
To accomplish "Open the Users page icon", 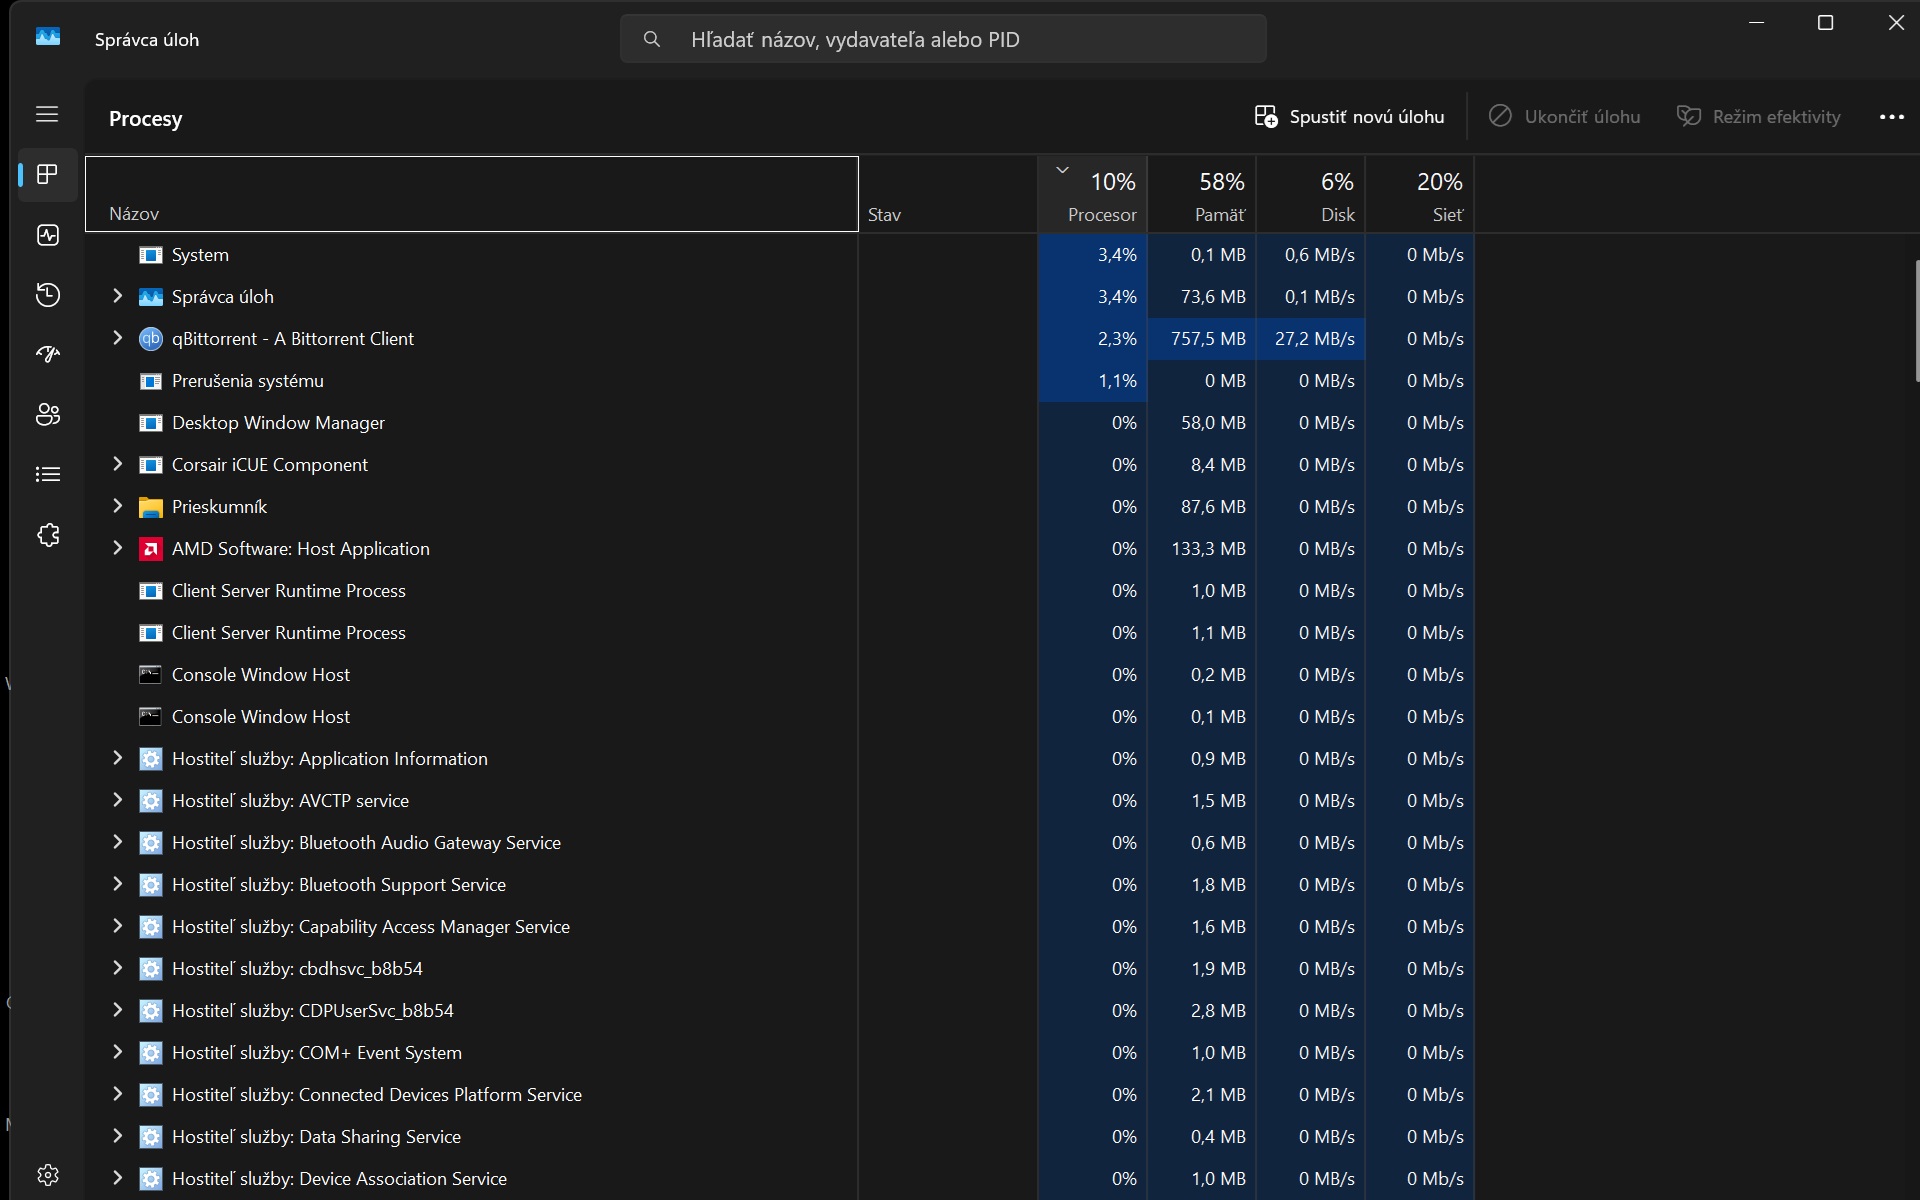I will click(x=47, y=415).
